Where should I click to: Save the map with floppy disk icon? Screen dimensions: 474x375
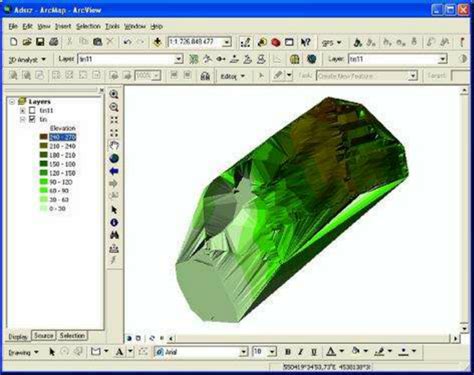point(40,42)
